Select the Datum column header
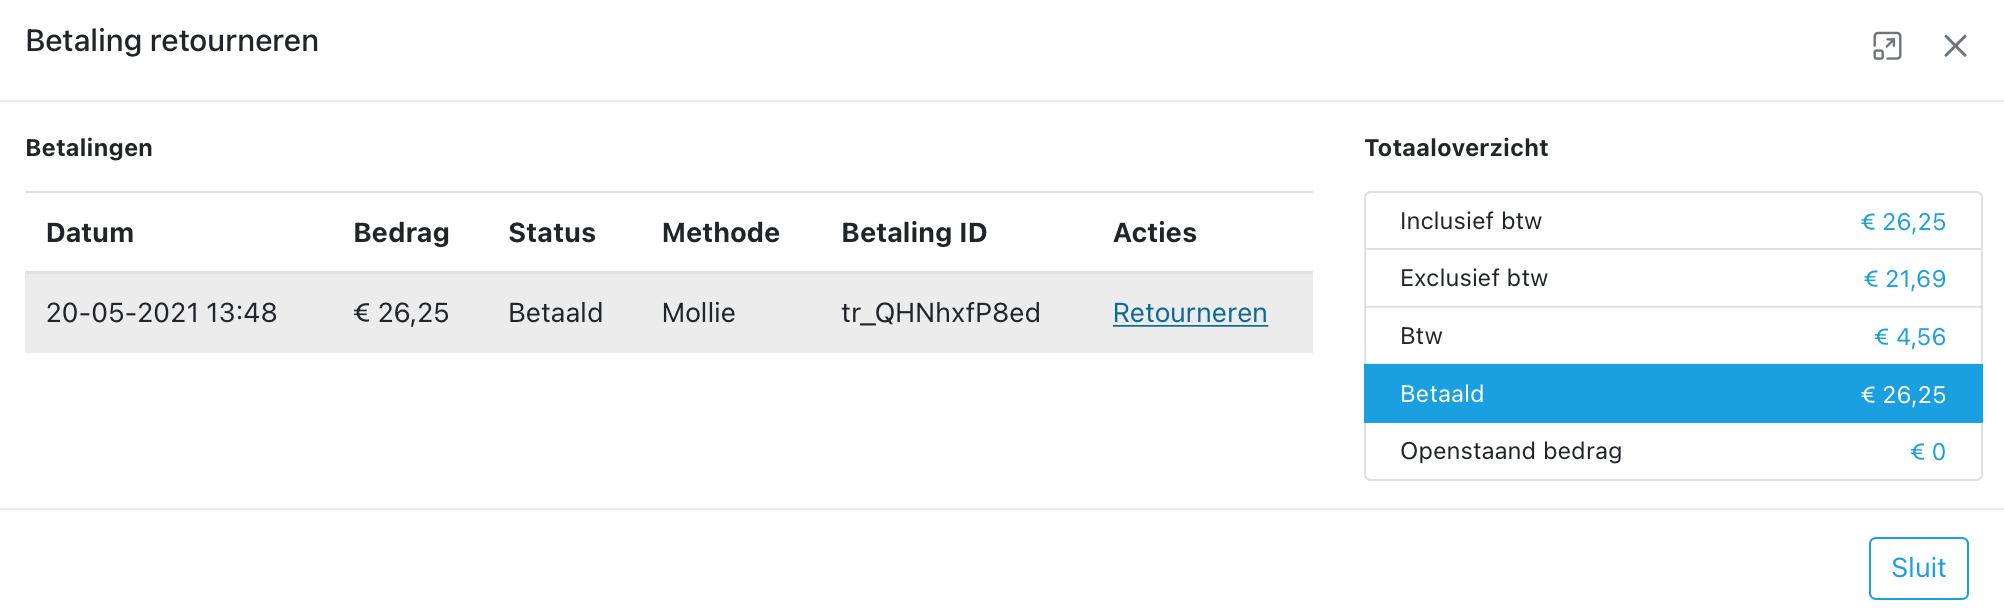The width and height of the screenshot is (2004, 614). [x=90, y=233]
